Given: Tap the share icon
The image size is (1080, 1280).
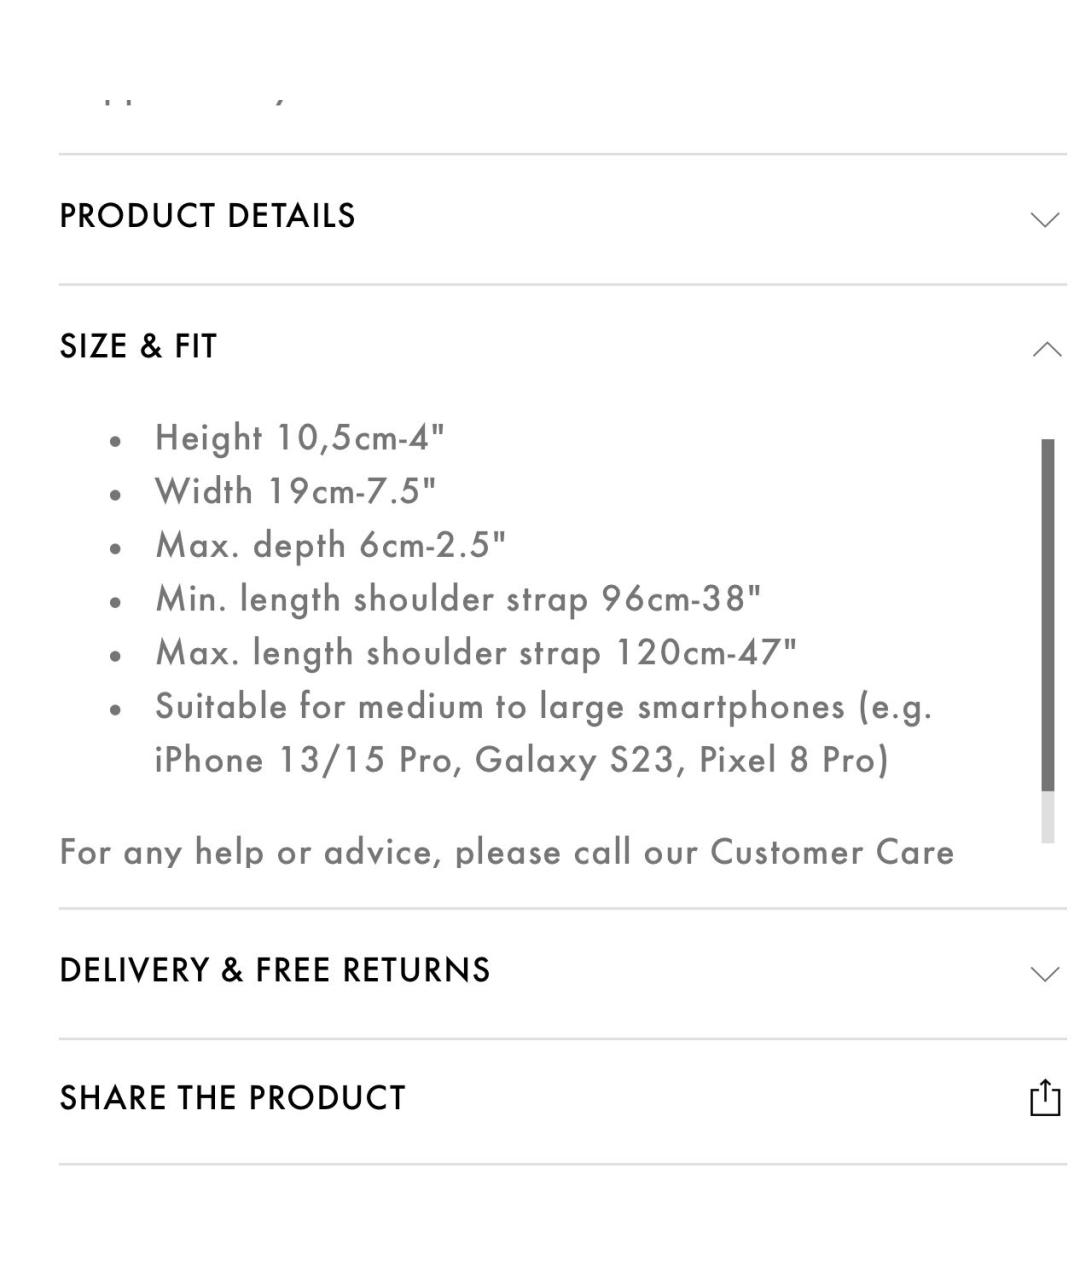Looking at the screenshot, I should coord(1045,1097).
